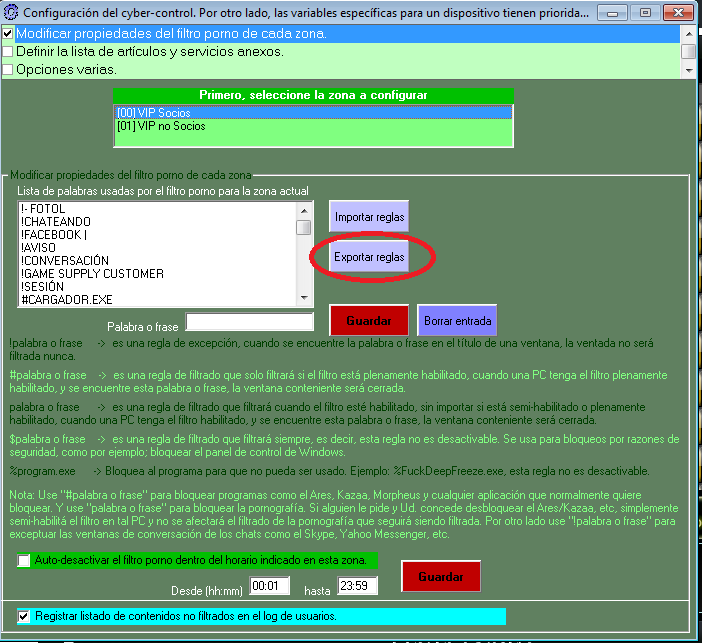Click the top options list scrollbar thumb

click(688, 51)
